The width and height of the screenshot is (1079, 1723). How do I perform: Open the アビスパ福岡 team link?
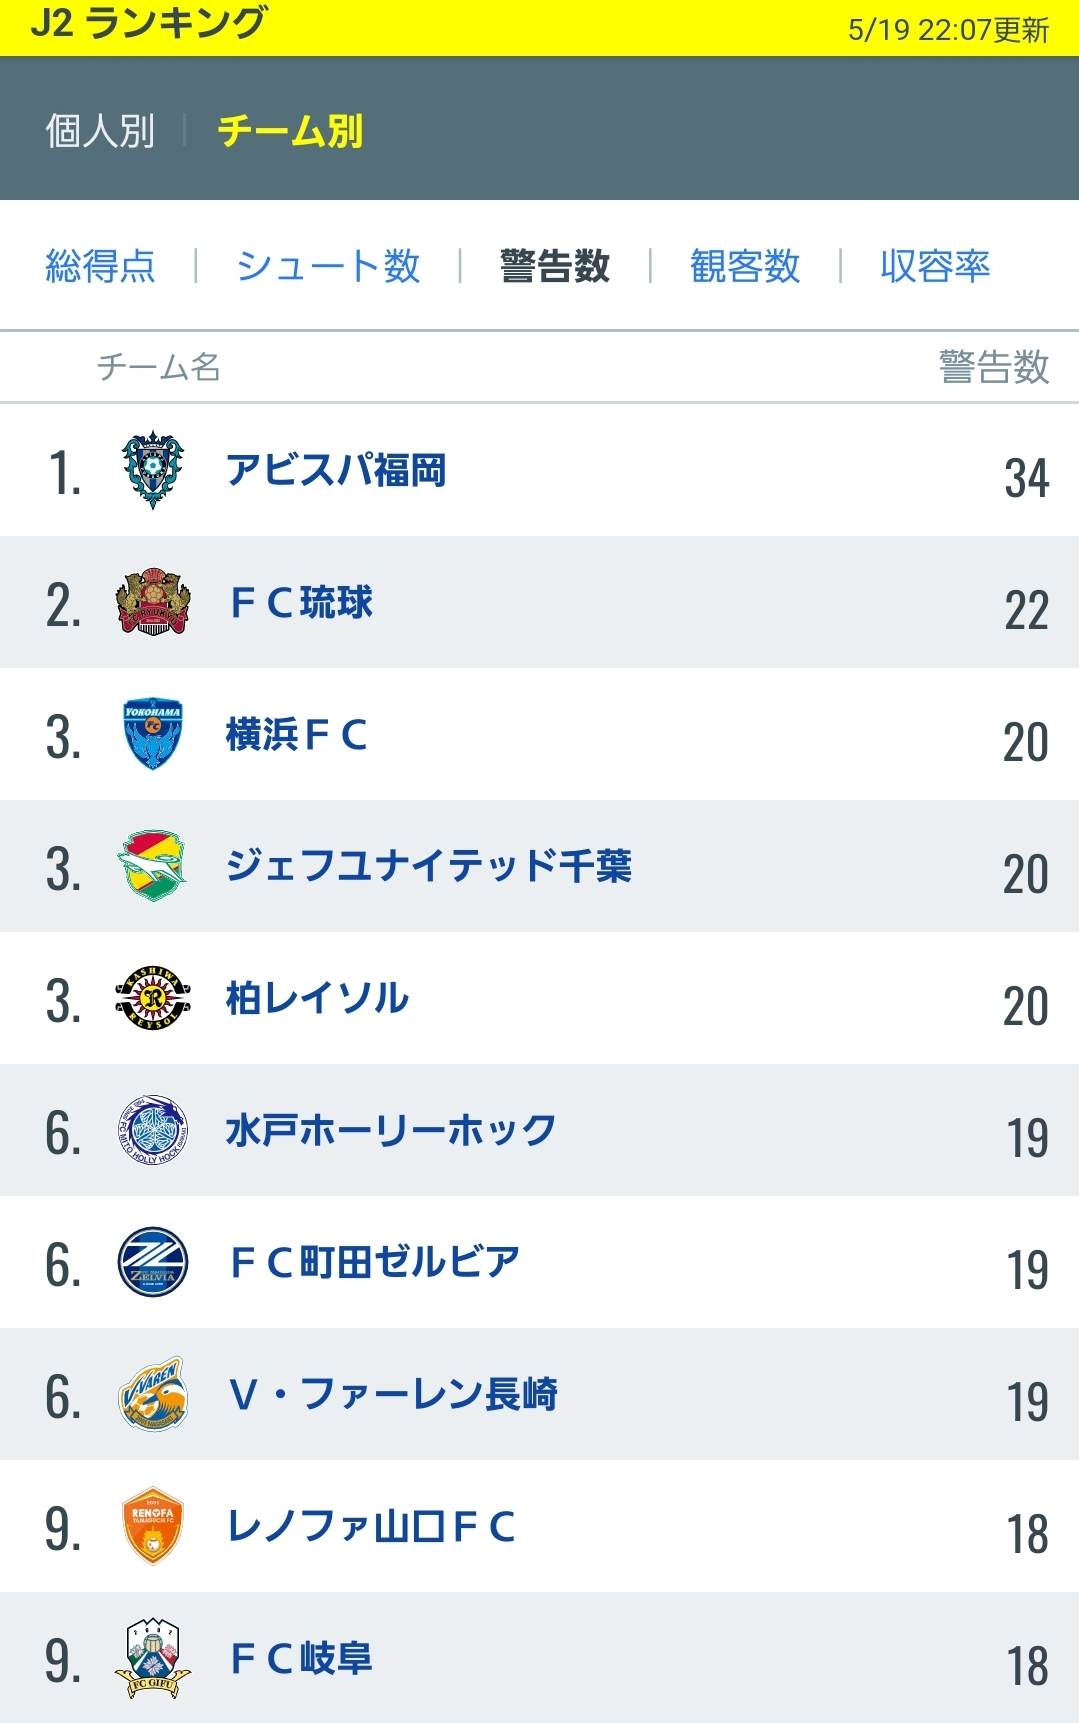click(x=336, y=470)
